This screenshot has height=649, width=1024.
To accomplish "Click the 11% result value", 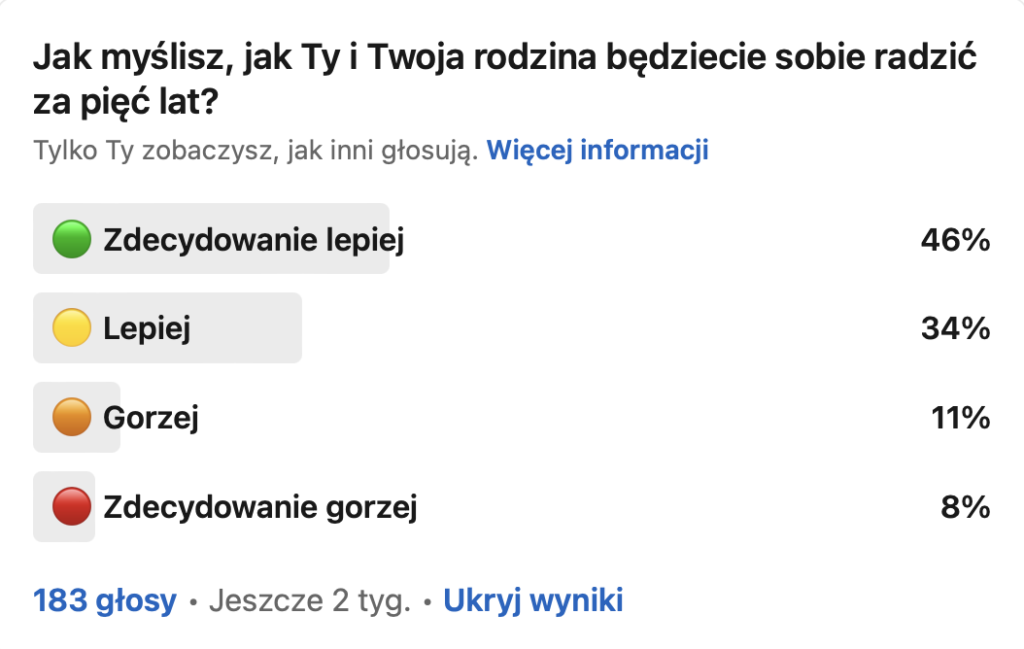I will coord(958,417).
